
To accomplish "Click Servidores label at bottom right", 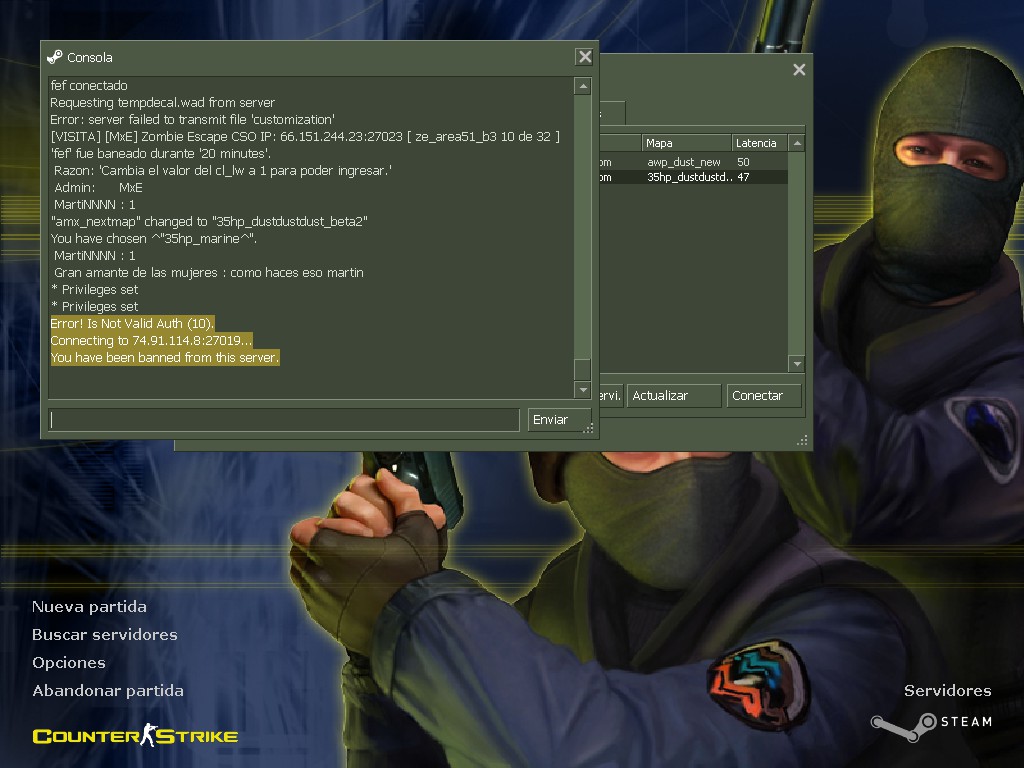I will click(948, 691).
